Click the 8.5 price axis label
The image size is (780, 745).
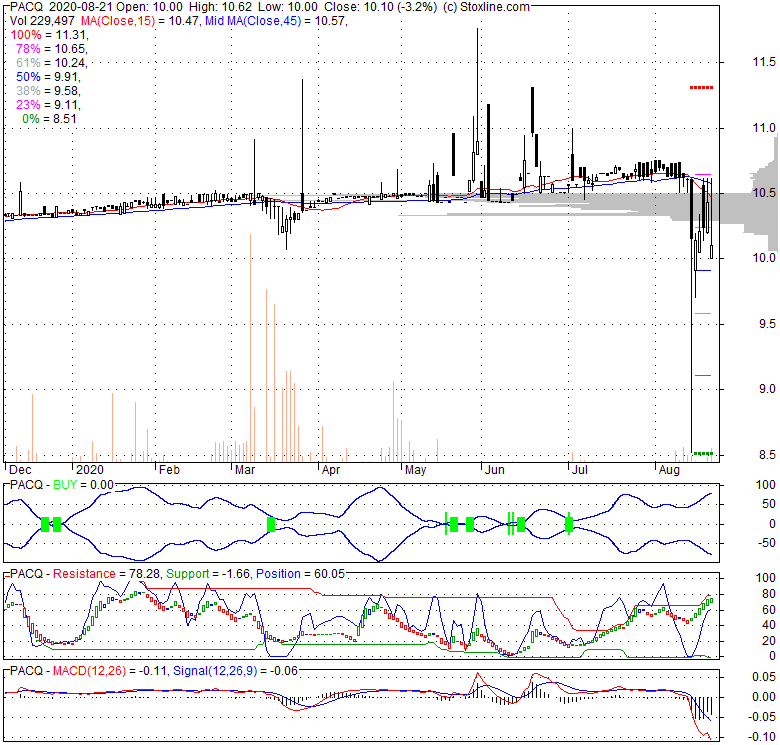767,455
